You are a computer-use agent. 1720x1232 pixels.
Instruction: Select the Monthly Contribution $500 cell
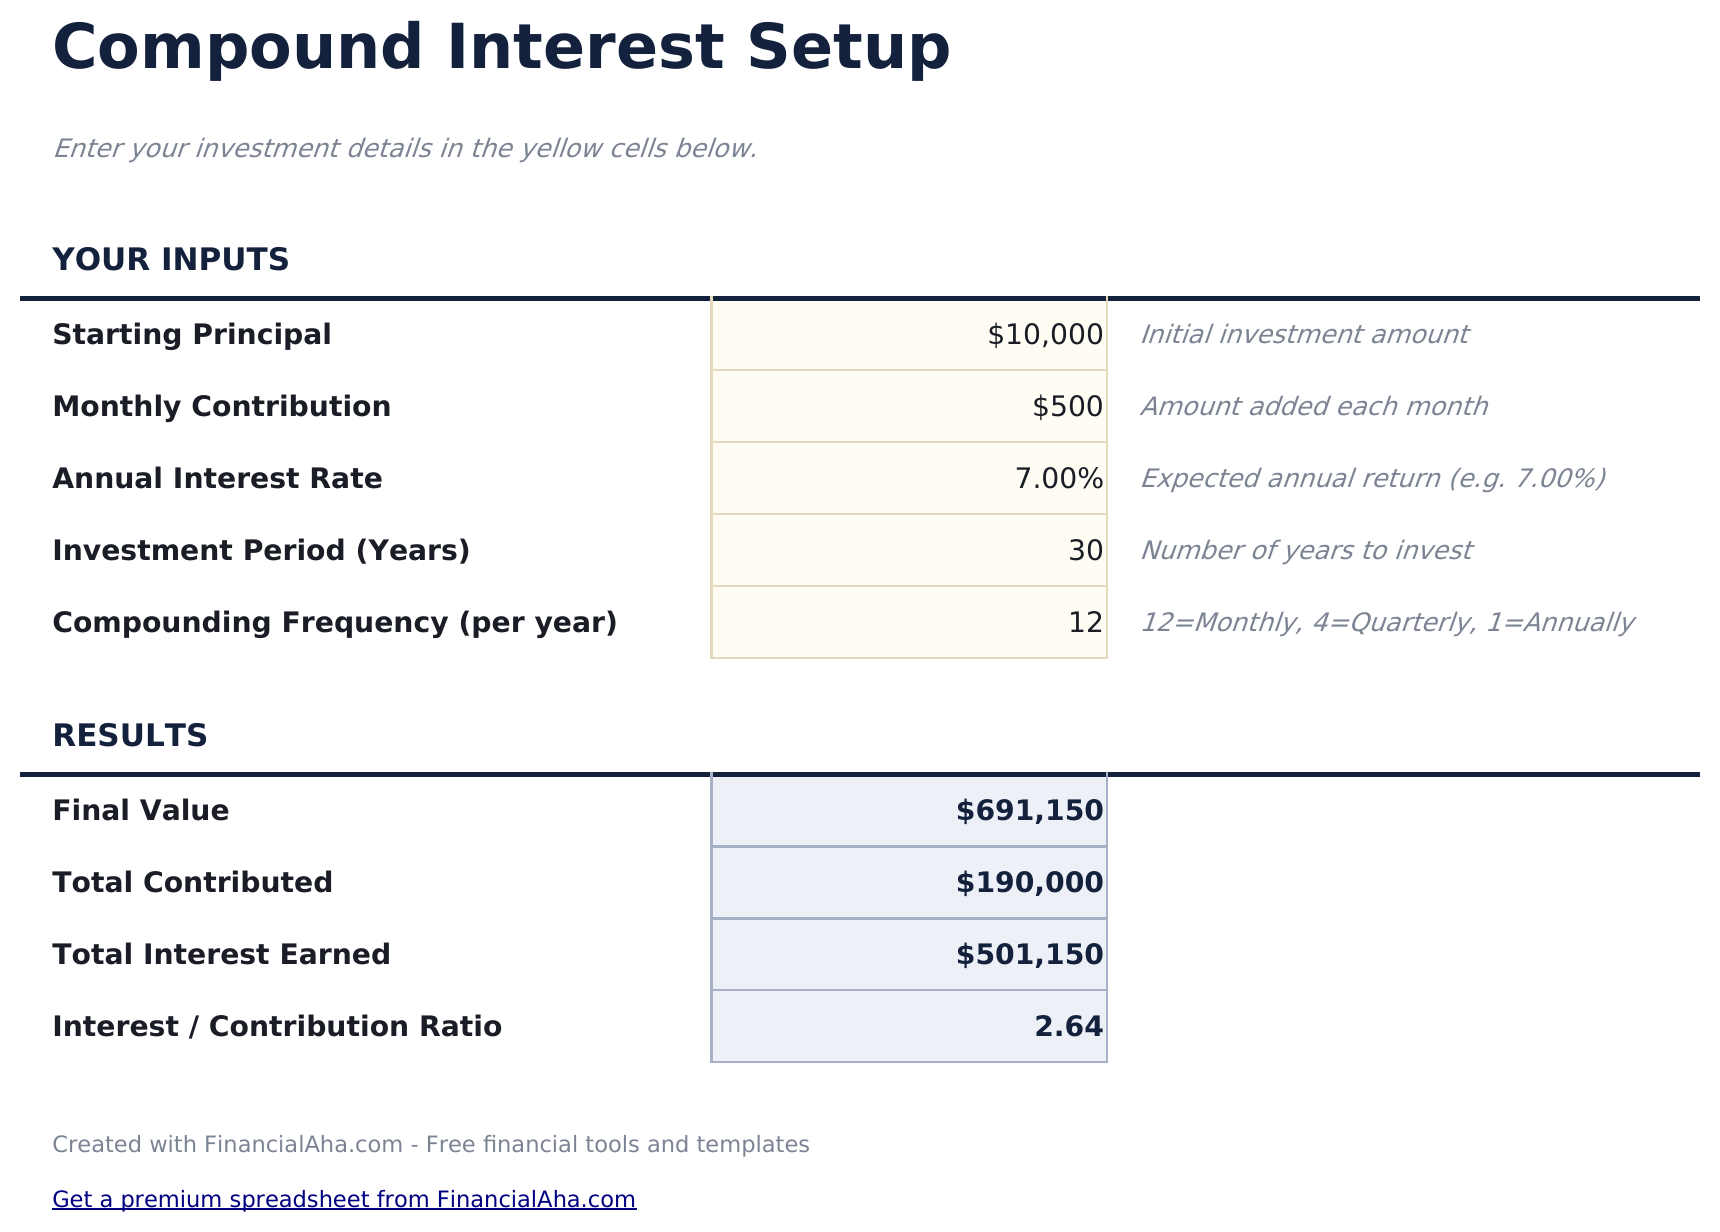coord(909,407)
